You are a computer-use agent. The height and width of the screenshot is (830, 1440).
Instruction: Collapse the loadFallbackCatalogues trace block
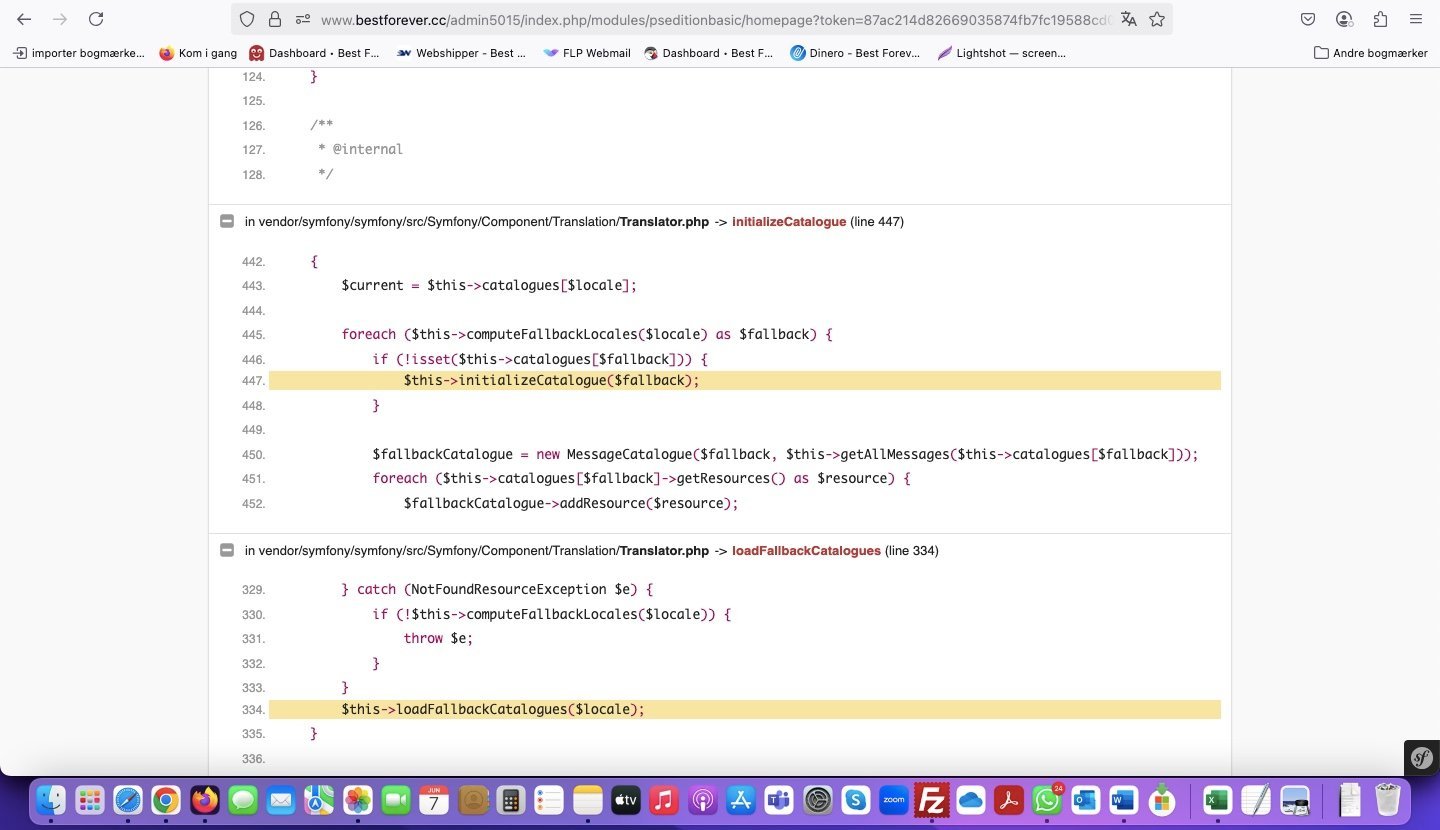point(227,551)
